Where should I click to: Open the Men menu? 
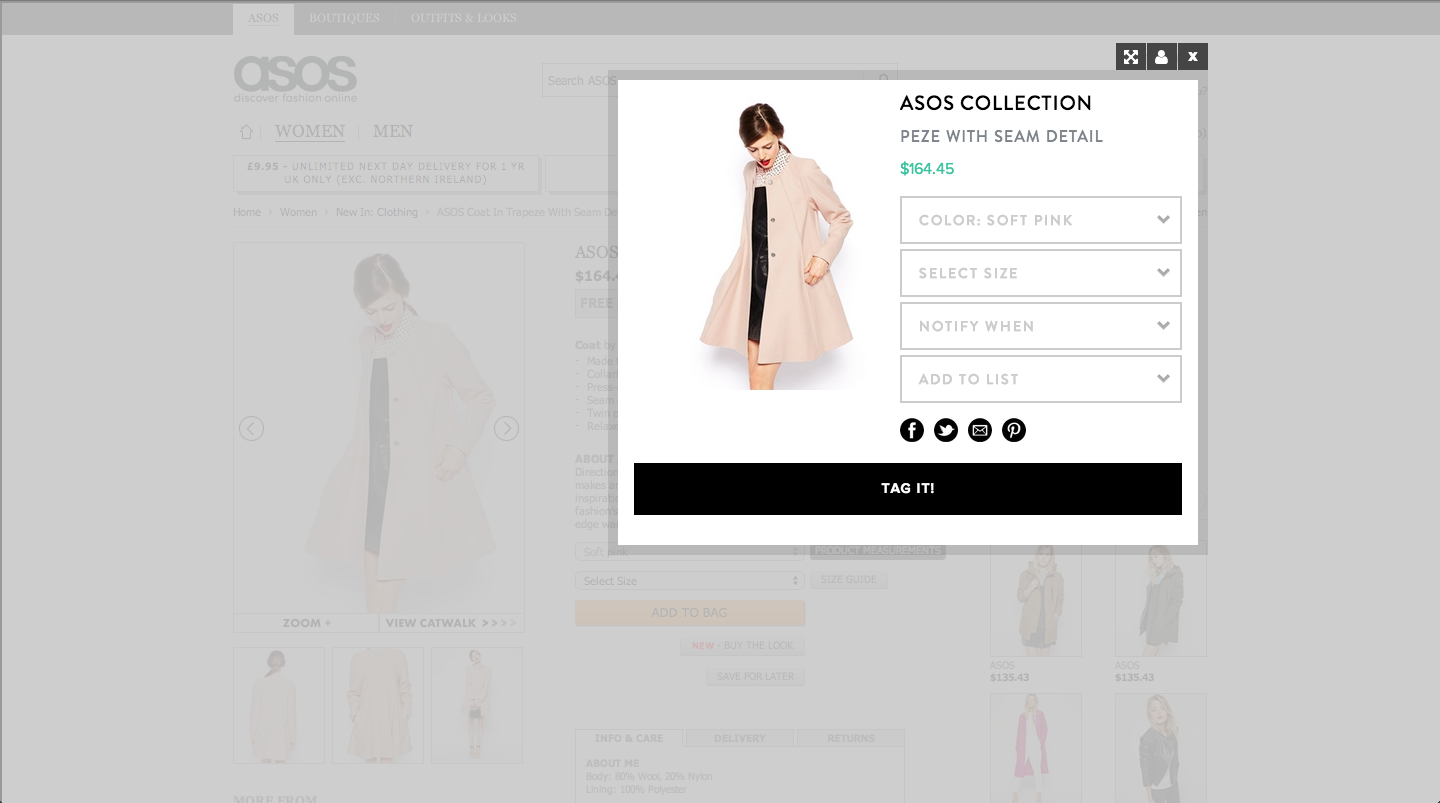click(393, 132)
